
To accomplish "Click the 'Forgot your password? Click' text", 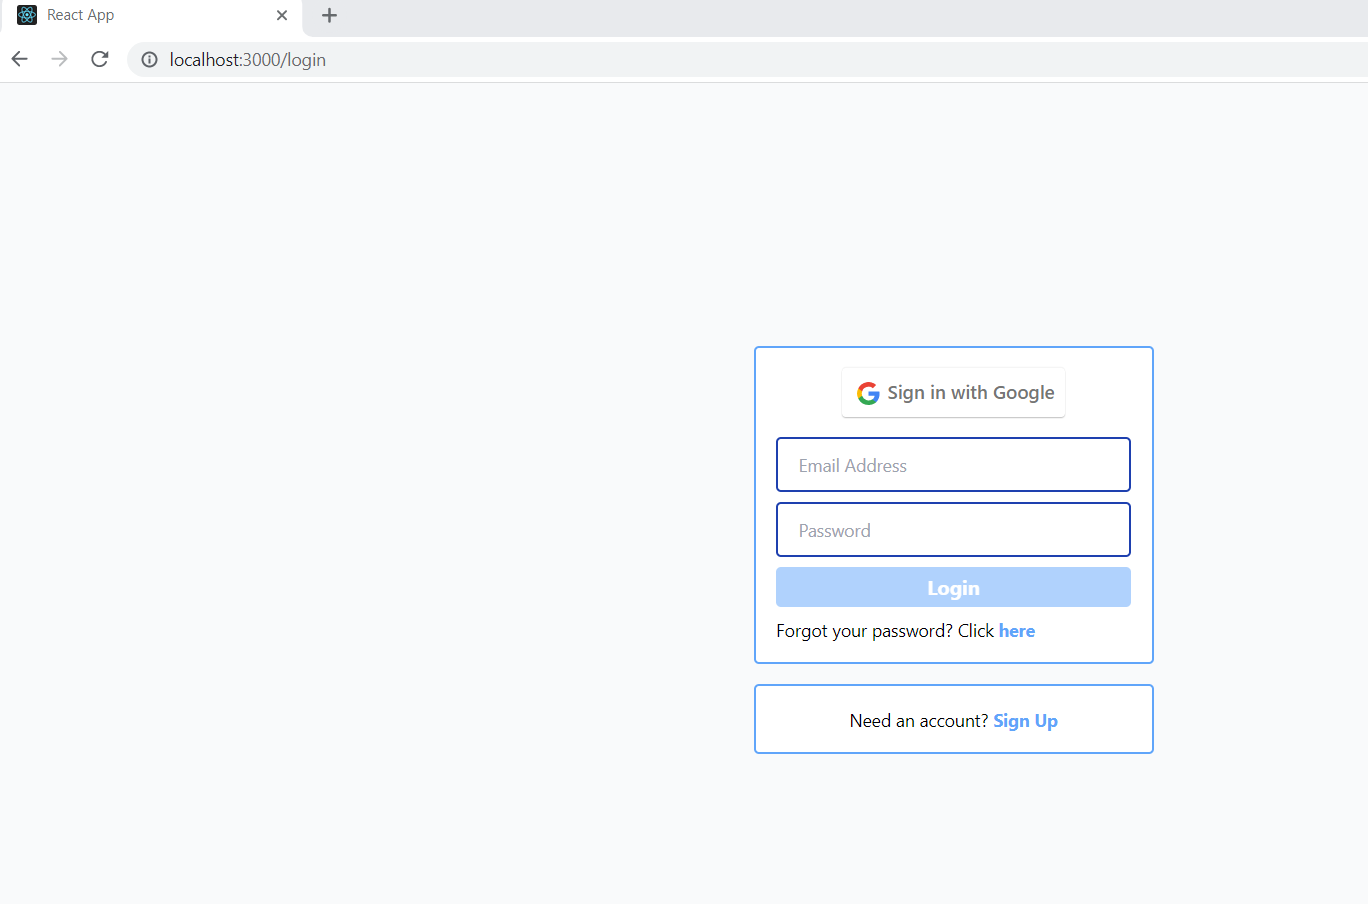I will point(885,631).
